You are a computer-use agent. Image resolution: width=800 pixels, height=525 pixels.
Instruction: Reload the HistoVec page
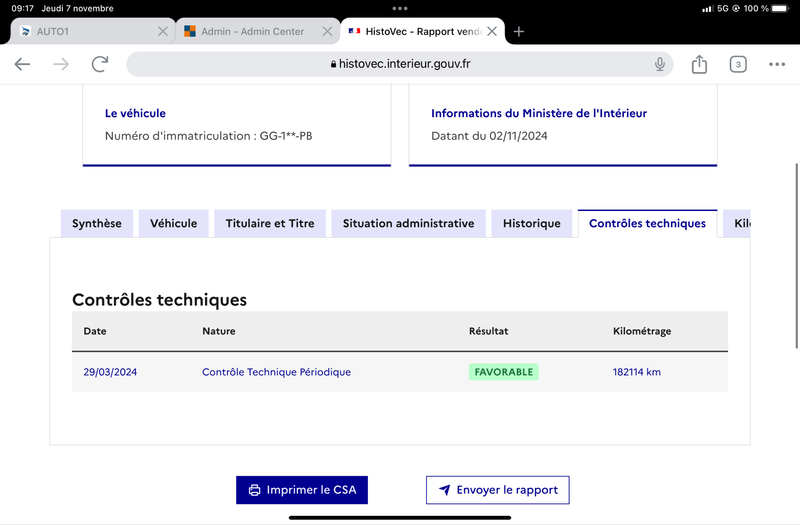pos(100,64)
